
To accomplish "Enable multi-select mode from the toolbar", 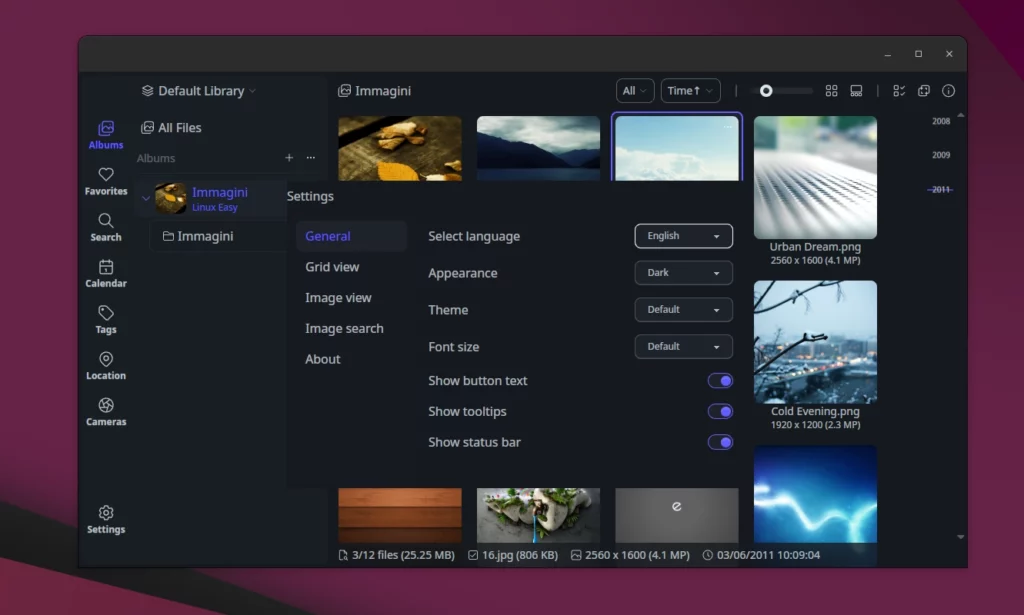I will 899,90.
